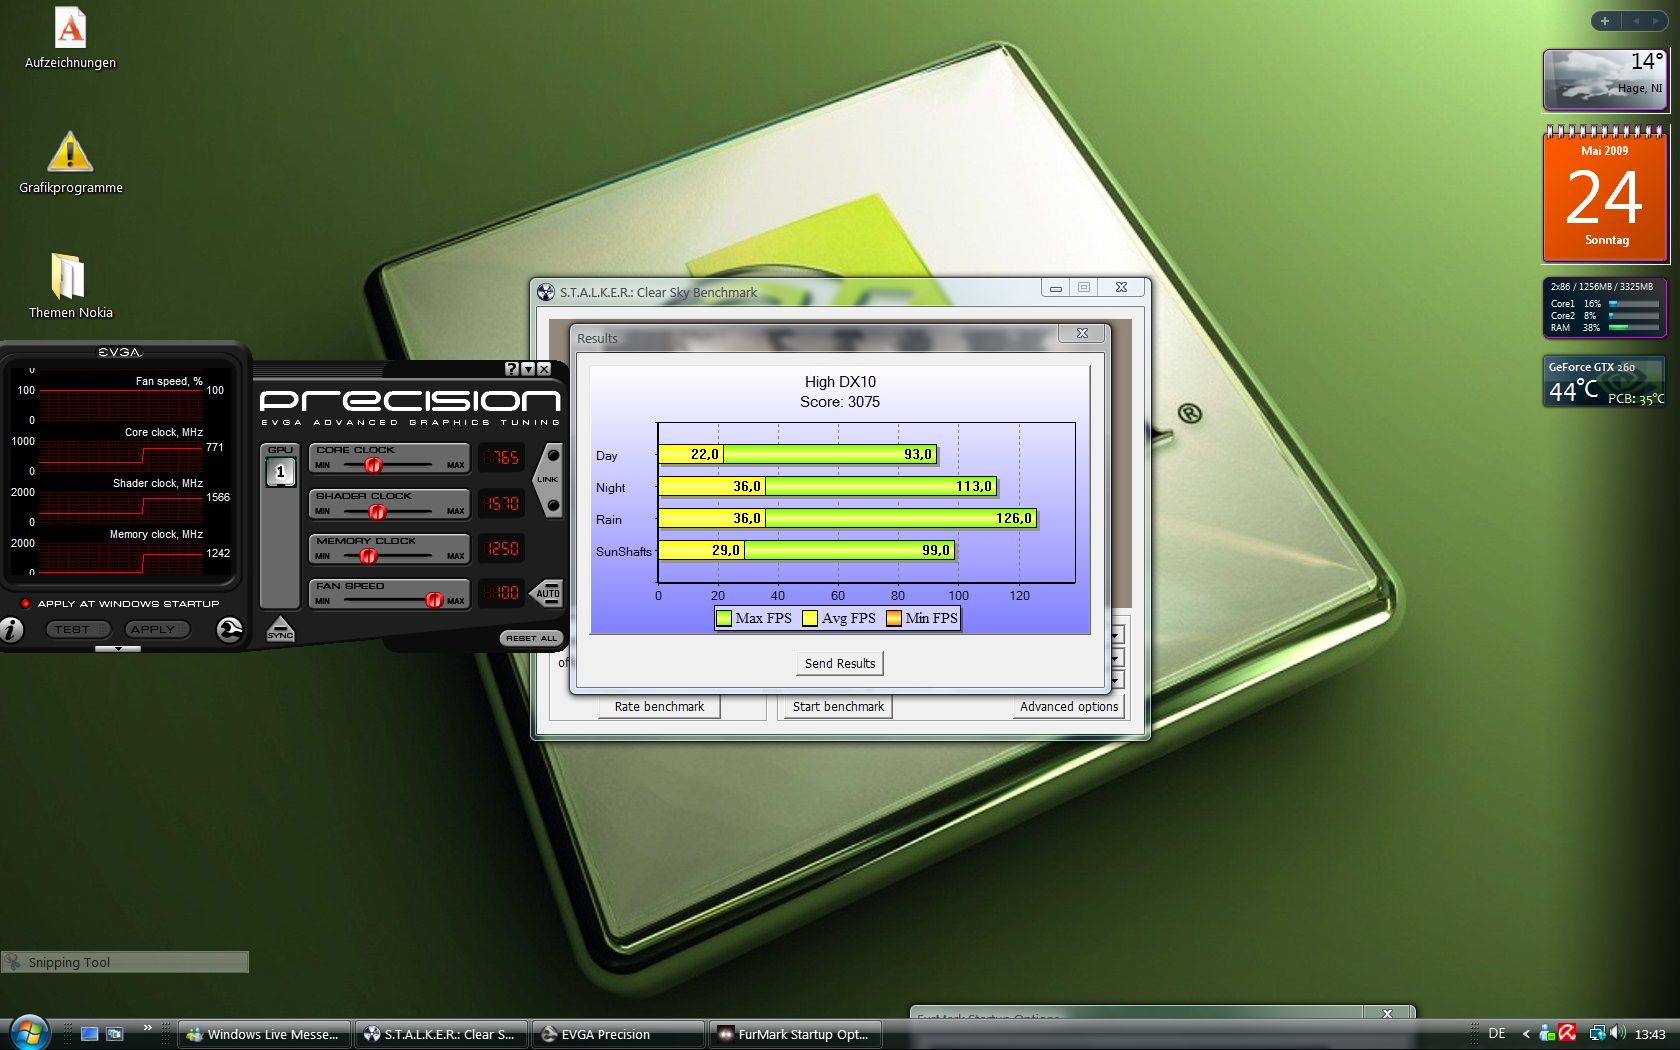
Task: Switch to FurMark Startup Options taskbar item
Action: point(796,1034)
